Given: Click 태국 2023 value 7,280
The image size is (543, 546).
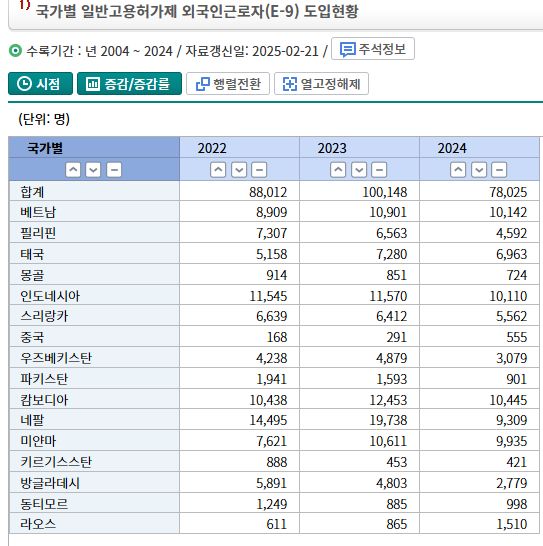Looking at the screenshot, I should click(391, 254).
